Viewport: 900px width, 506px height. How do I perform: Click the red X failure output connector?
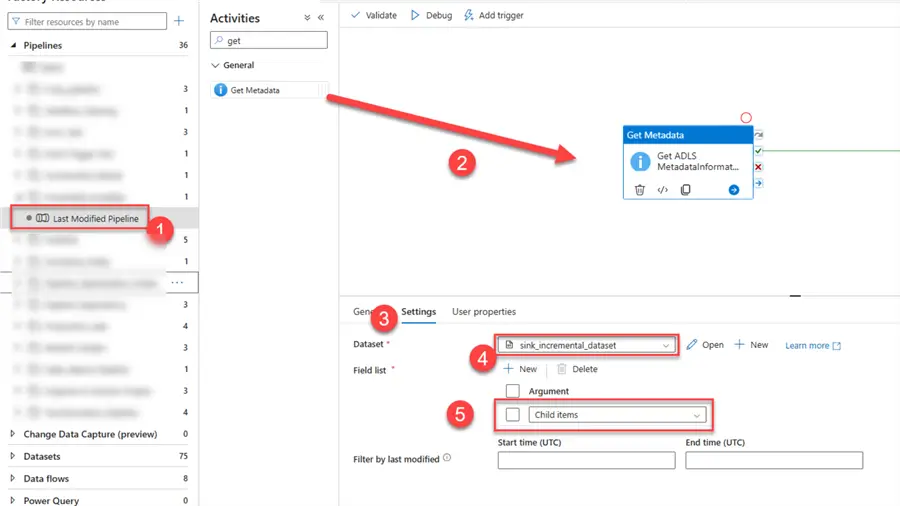coord(759,167)
